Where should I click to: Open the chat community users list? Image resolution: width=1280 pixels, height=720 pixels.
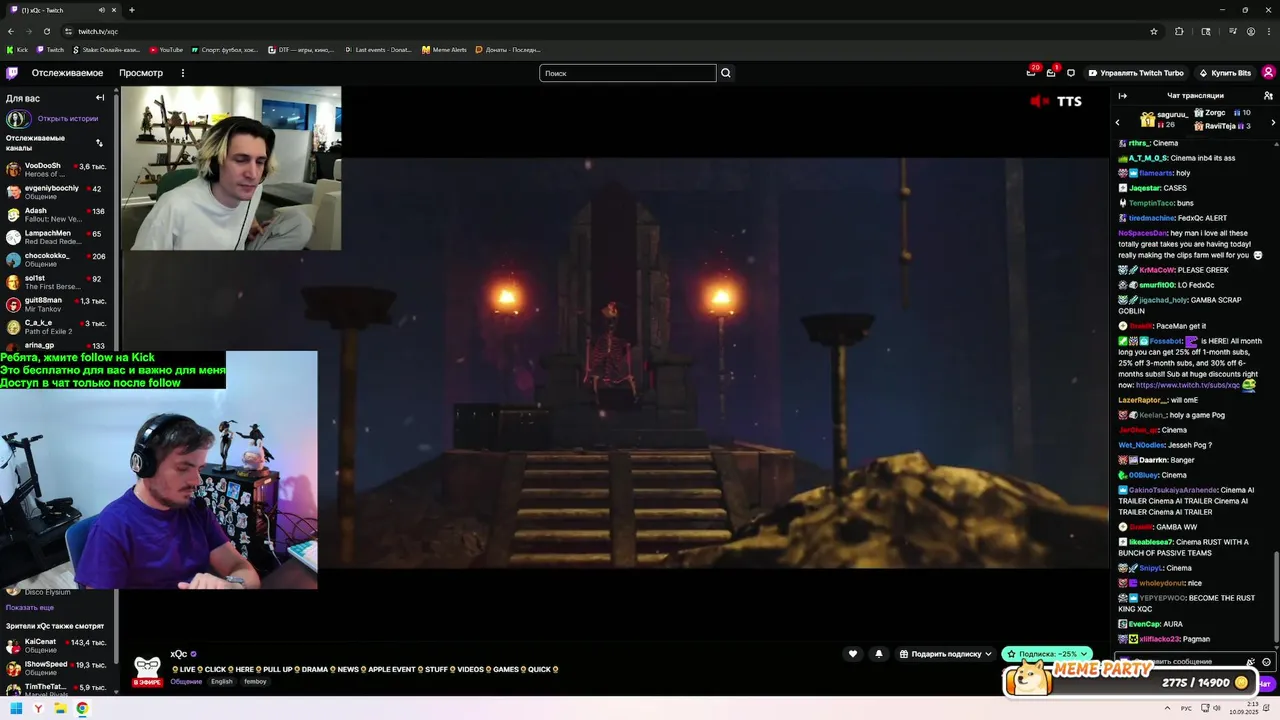1268,96
